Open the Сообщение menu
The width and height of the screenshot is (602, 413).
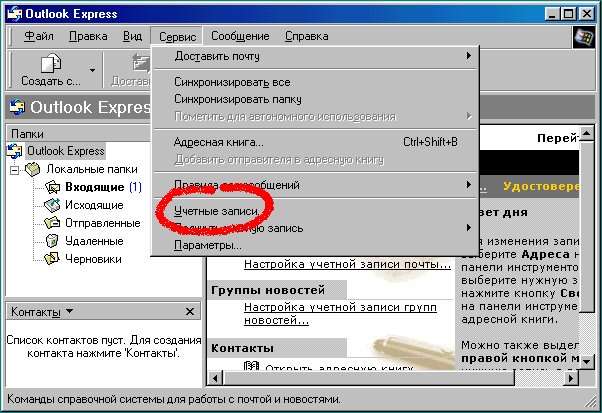(240, 36)
